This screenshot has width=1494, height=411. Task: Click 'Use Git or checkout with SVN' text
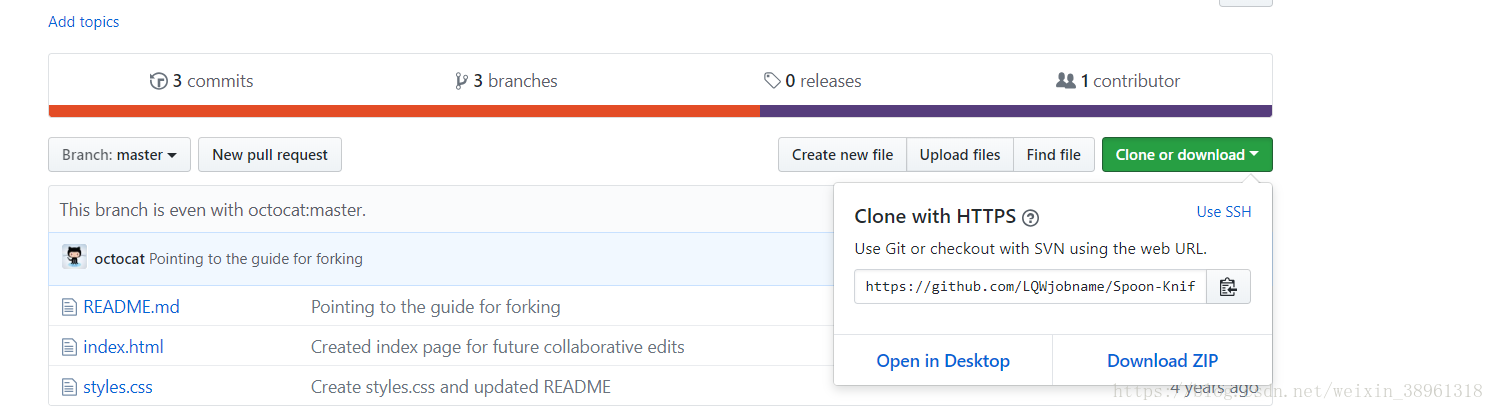coord(1031,249)
